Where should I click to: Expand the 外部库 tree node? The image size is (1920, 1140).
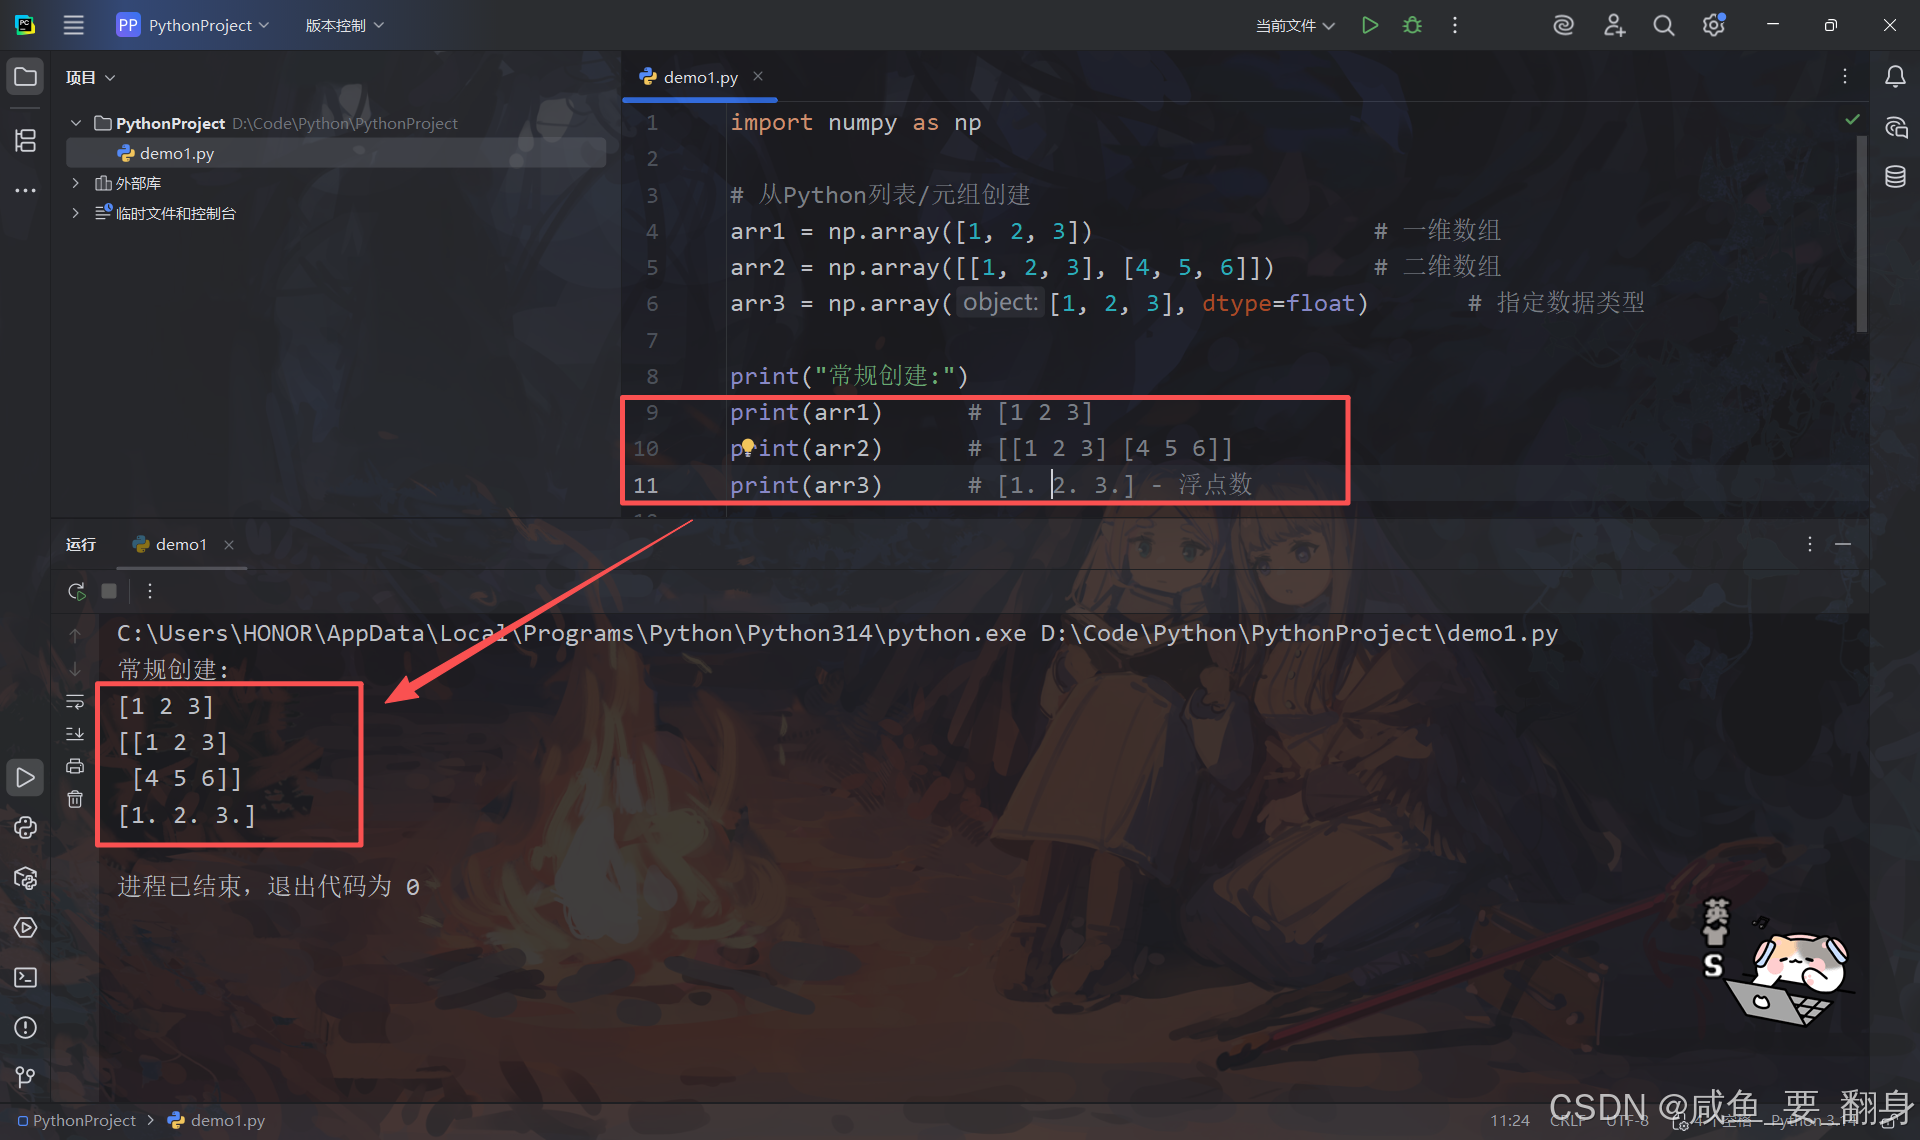click(76, 183)
